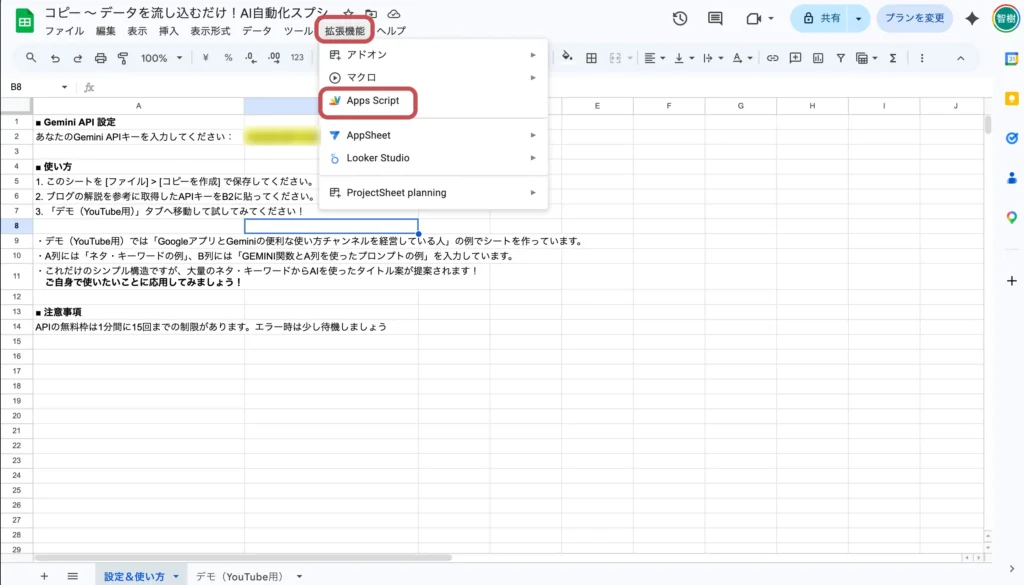Open the 挿入 menu
This screenshot has height=585, width=1024.
pyautogui.click(x=168, y=31)
